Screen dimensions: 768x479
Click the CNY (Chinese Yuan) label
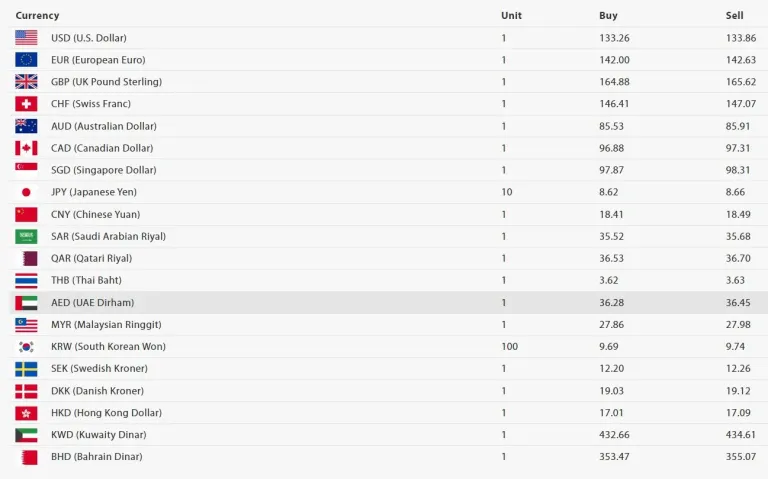[95, 215]
